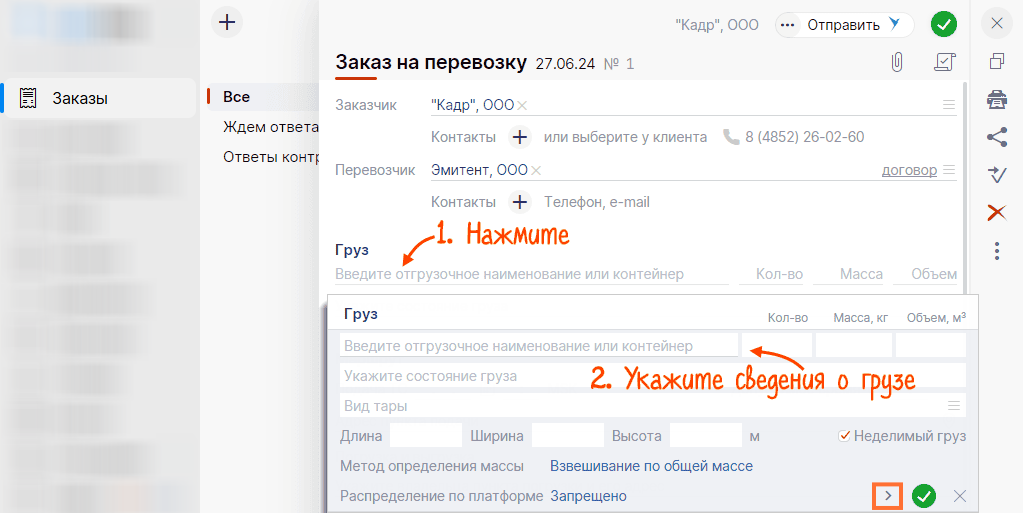Toggle the Неделимый груз checkbox

844,435
